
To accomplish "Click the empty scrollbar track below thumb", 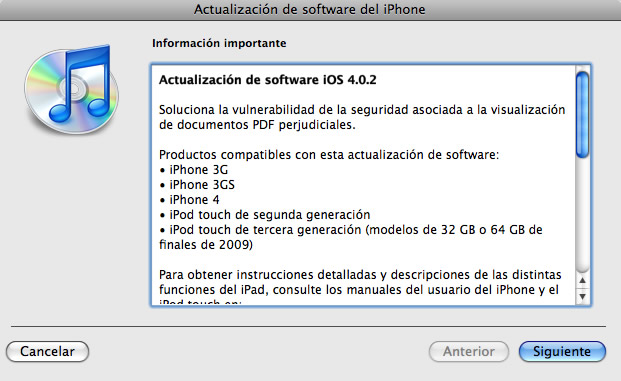I will tap(582, 215).
